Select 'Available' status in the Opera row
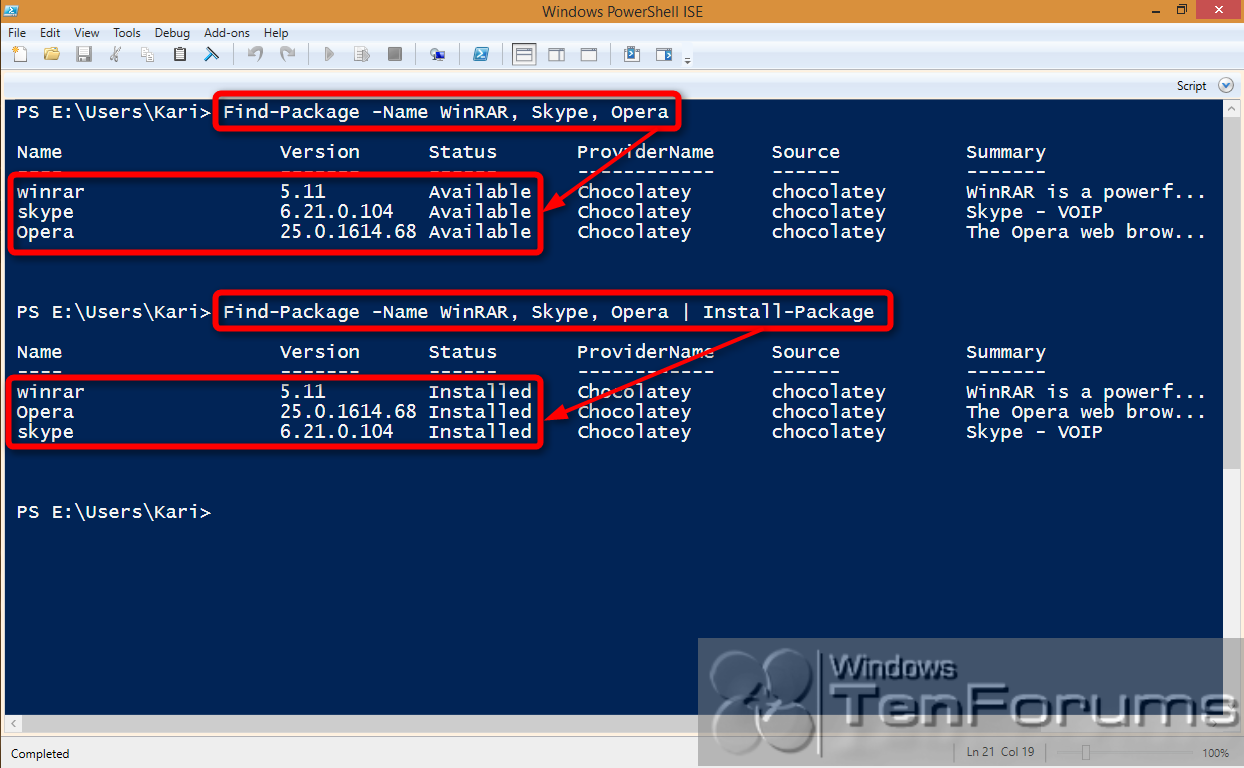The height and width of the screenshot is (768, 1244). [x=480, y=232]
